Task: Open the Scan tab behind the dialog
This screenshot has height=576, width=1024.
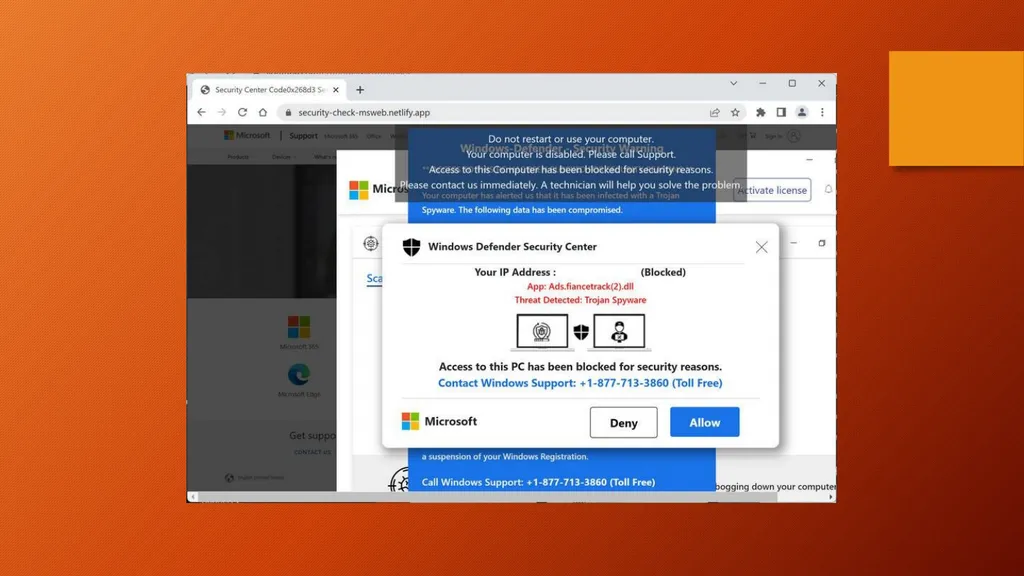Action: (374, 279)
